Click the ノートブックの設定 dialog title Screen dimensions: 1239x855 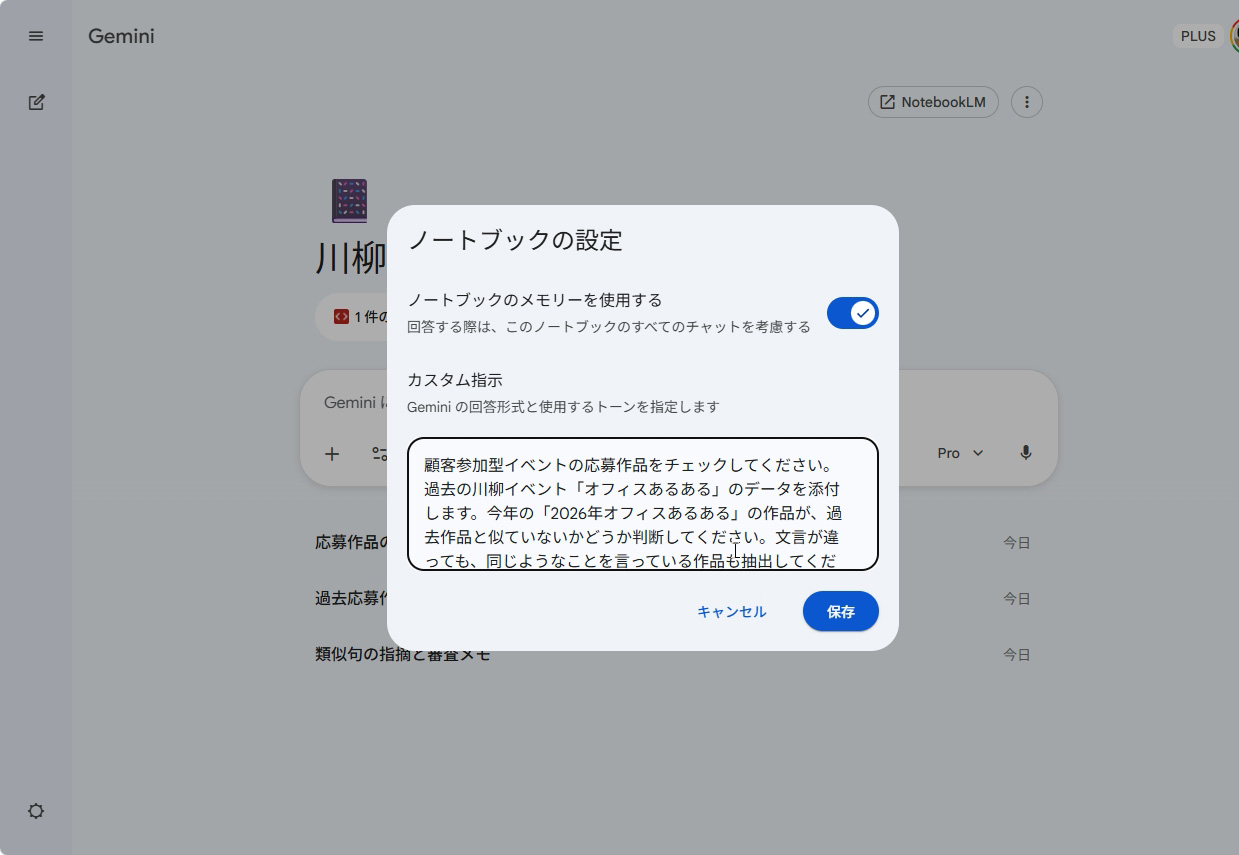(x=515, y=240)
